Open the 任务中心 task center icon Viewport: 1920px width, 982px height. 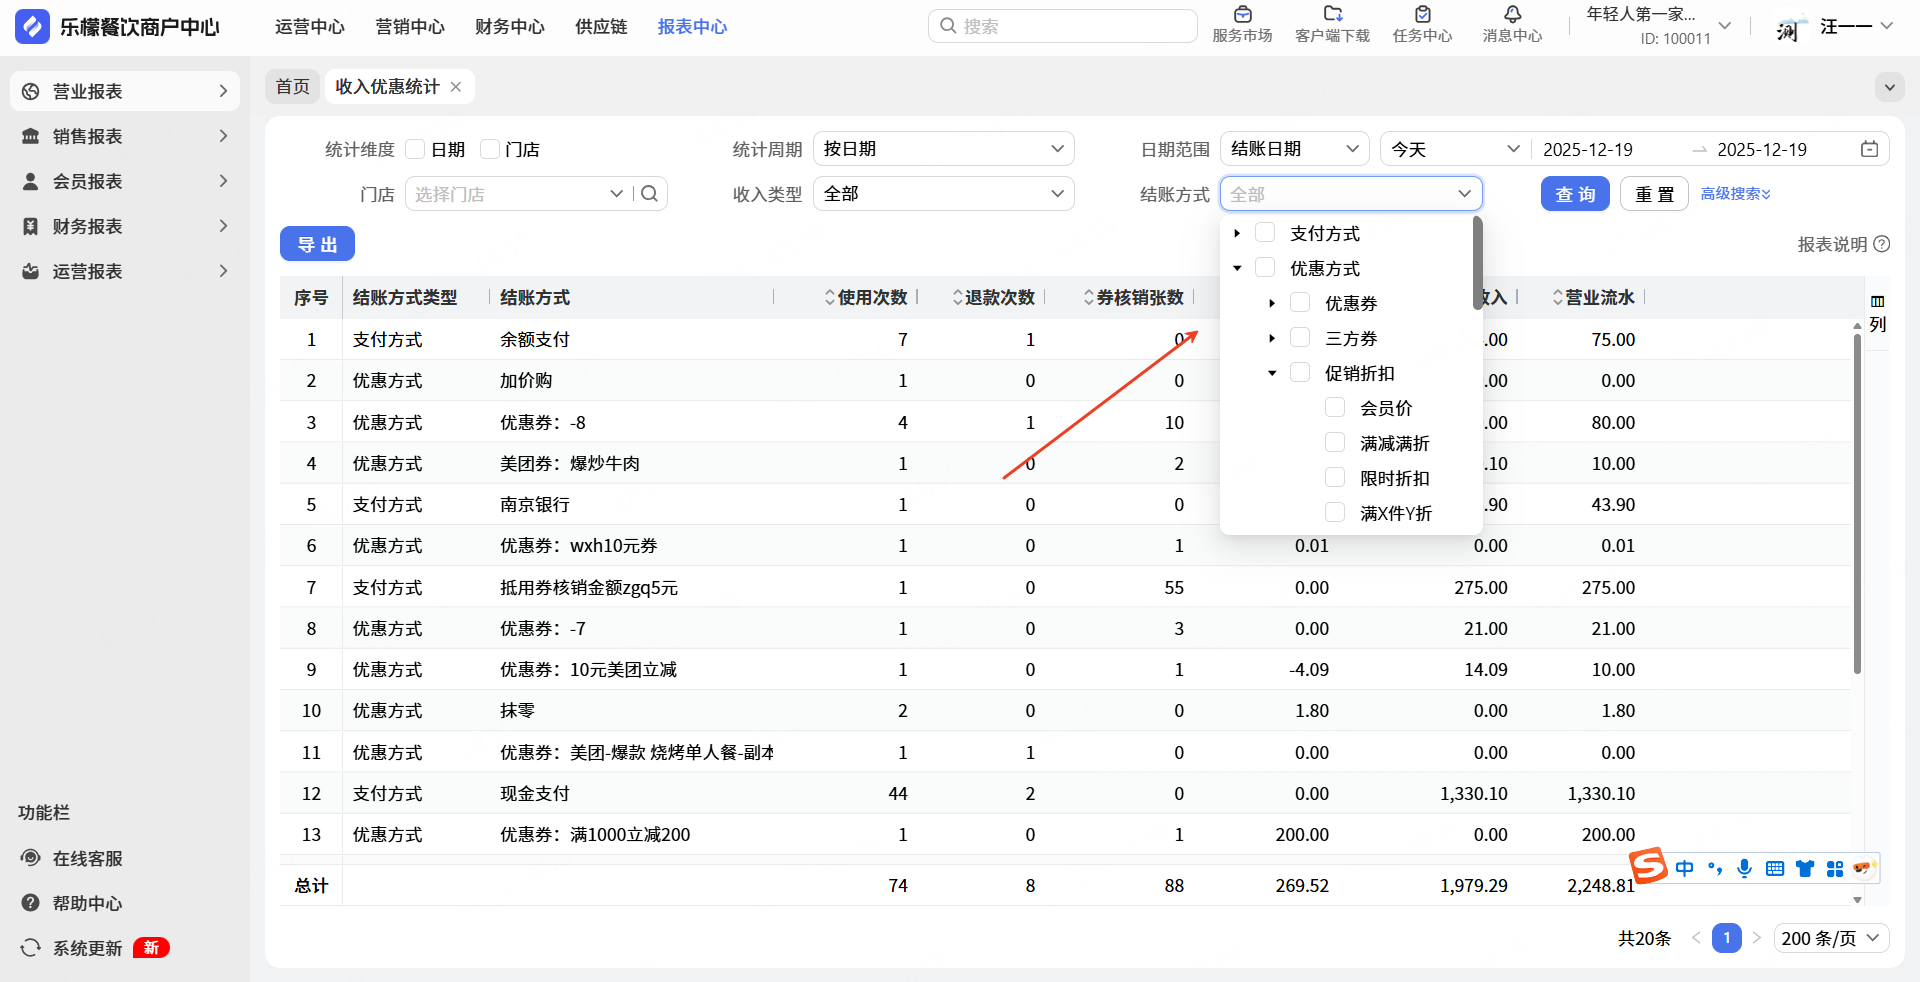click(1422, 16)
